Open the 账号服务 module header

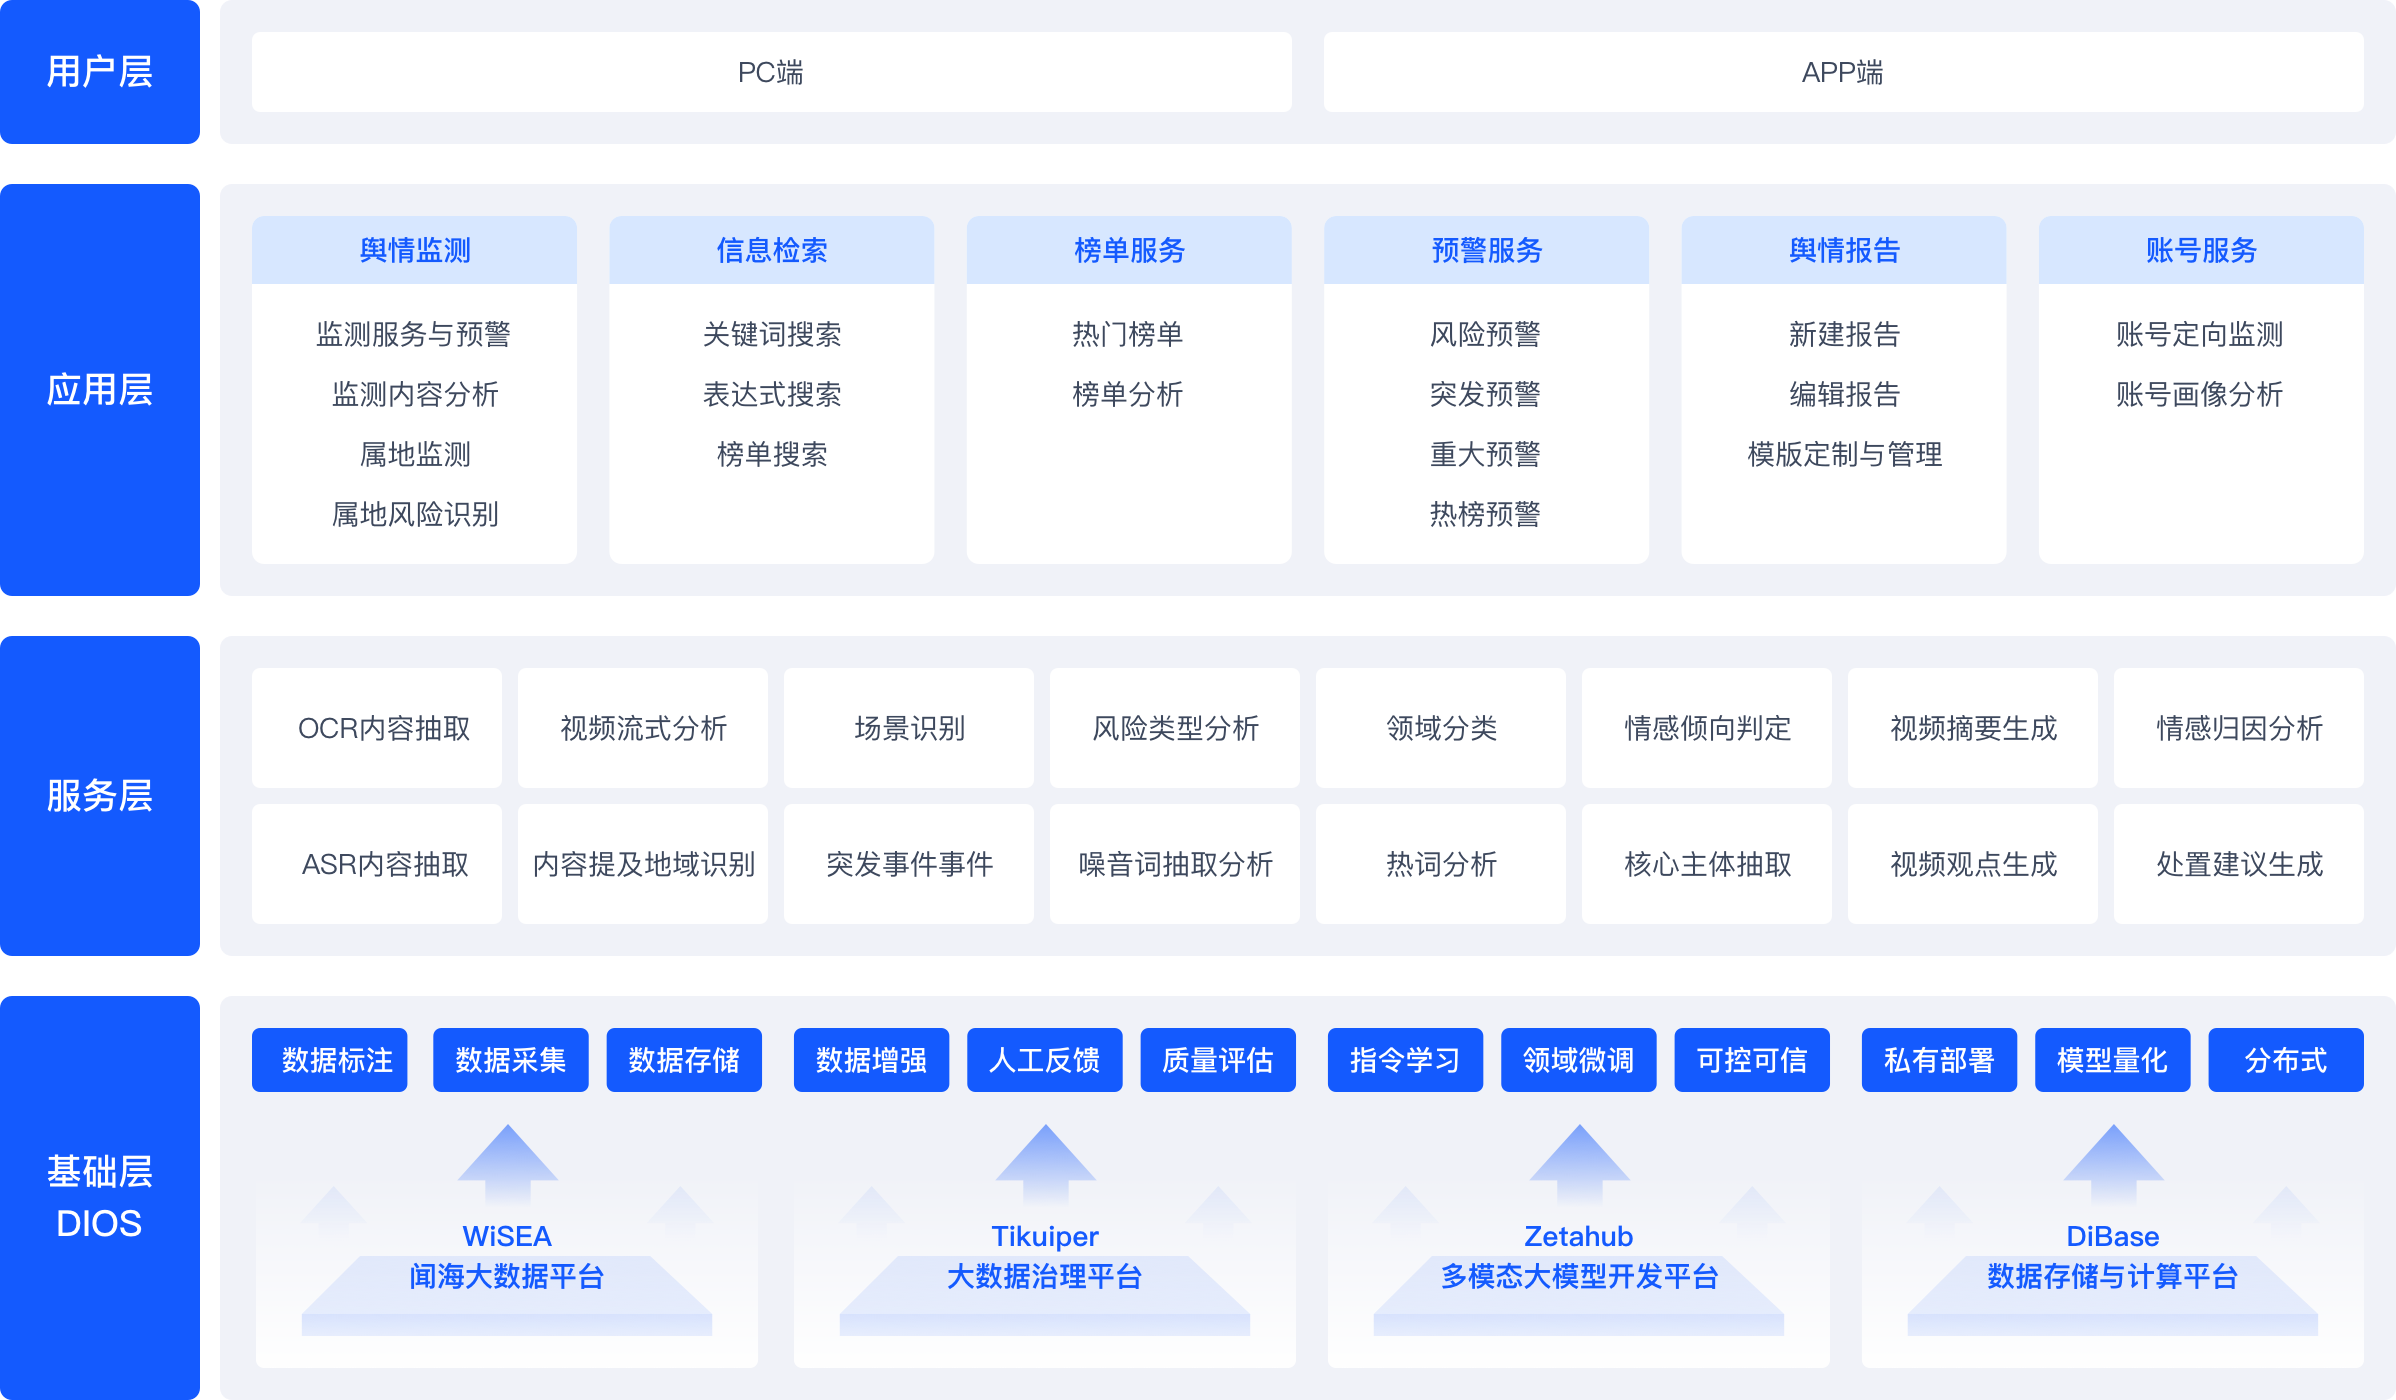2201,250
